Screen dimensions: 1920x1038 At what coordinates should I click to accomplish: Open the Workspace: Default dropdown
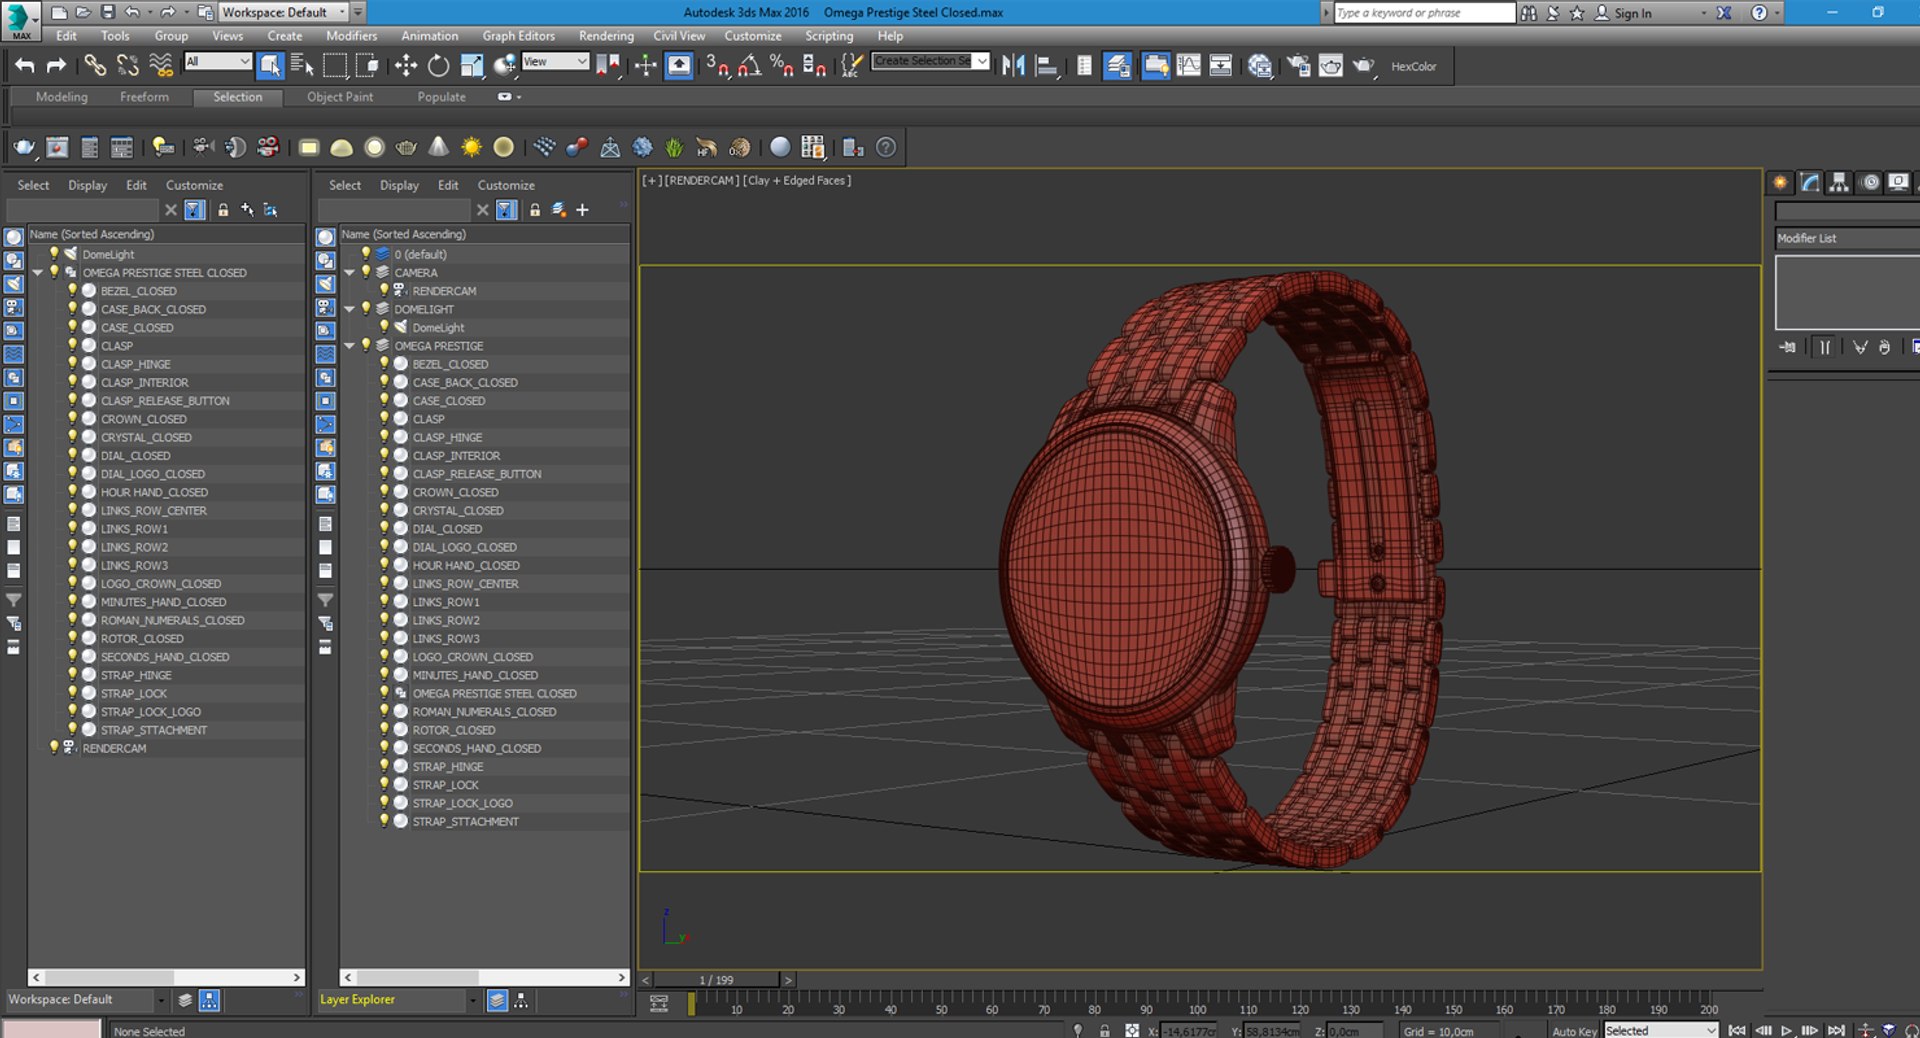pyautogui.click(x=283, y=12)
